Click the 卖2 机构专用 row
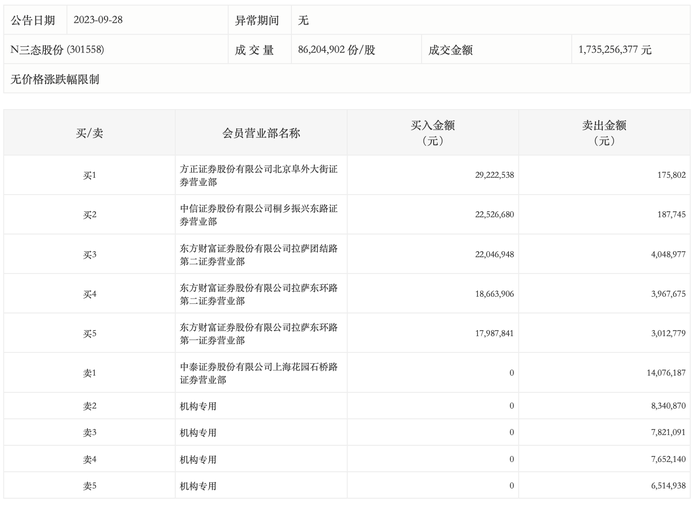 click(347, 406)
